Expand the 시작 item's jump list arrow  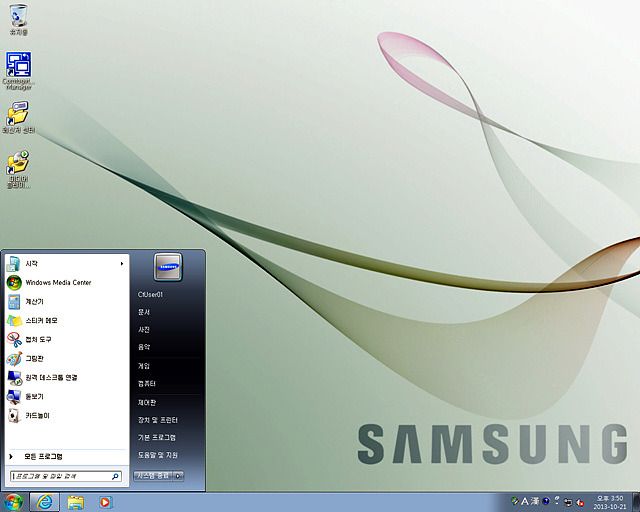pyautogui.click(x=122, y=264)
